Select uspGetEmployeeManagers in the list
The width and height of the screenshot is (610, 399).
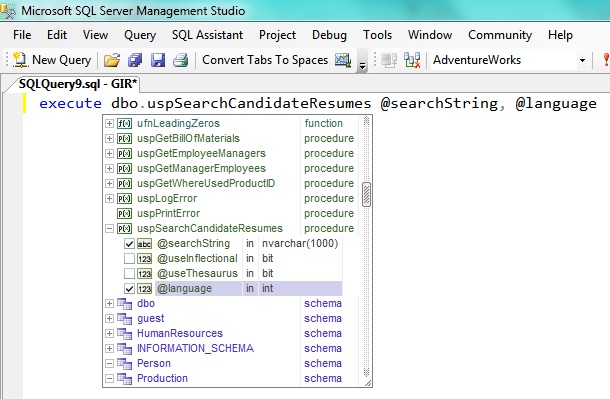pyautogui.click(x=201, y=153)
